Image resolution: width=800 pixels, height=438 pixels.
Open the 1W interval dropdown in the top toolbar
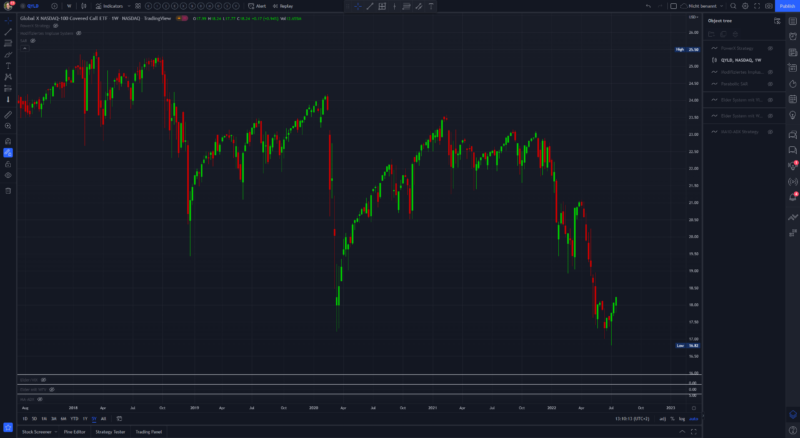(69, 6)
